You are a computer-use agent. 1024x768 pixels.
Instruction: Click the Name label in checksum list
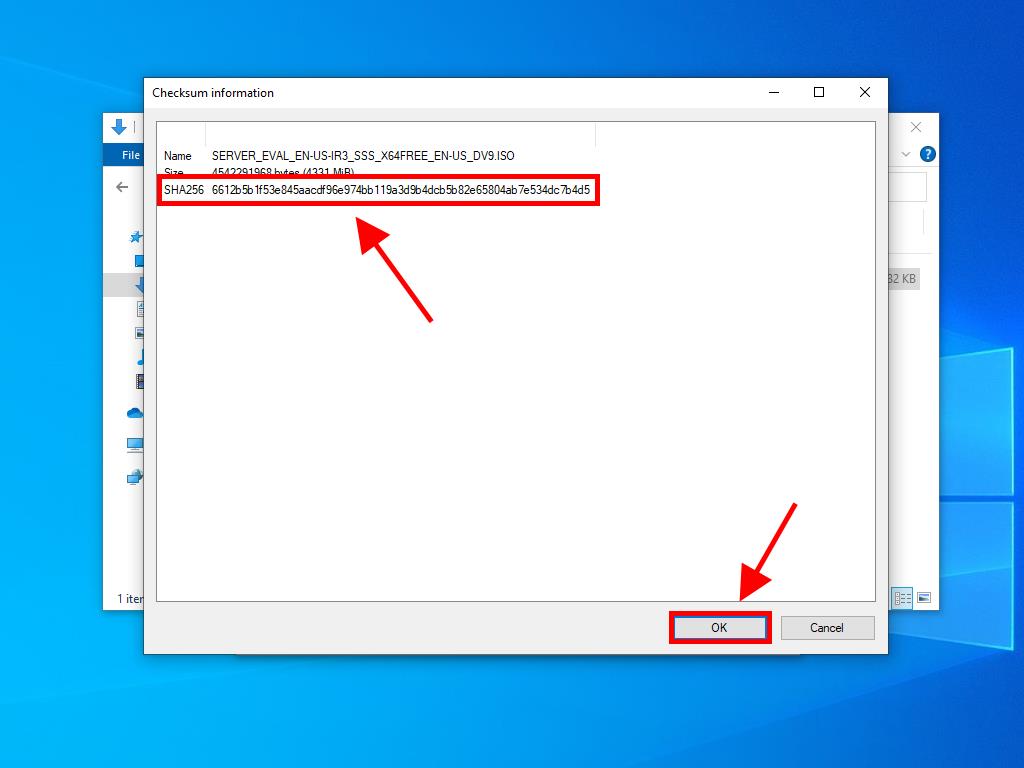[x=178, y=155]
